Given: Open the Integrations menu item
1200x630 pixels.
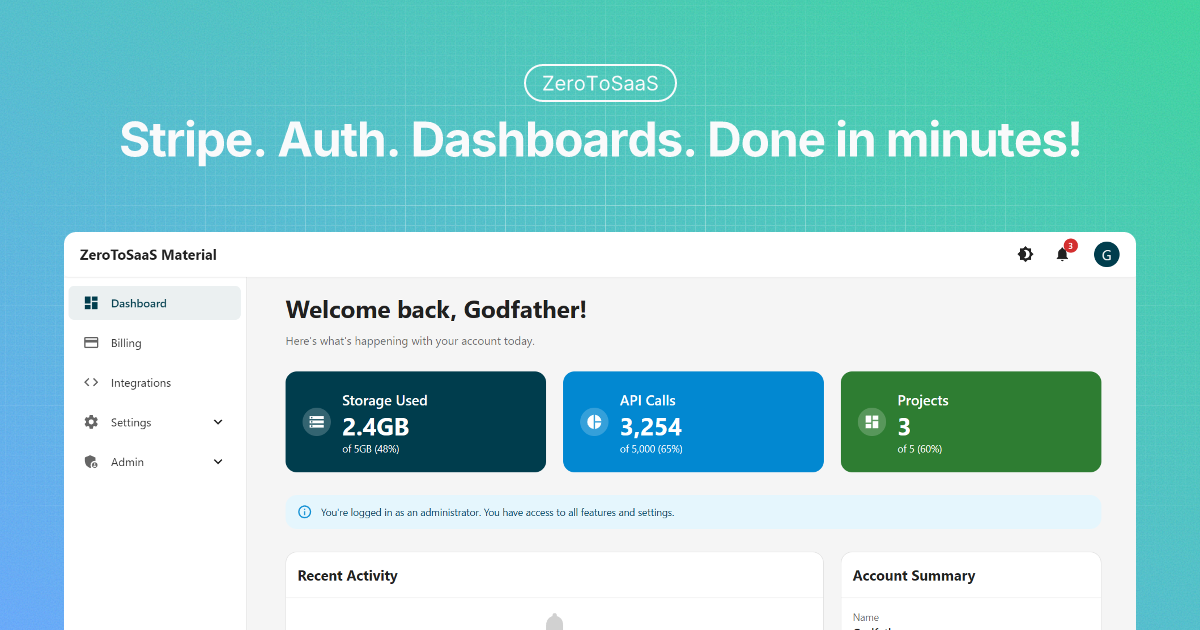Looking at the screenshot, I should (x=155, y=383).
